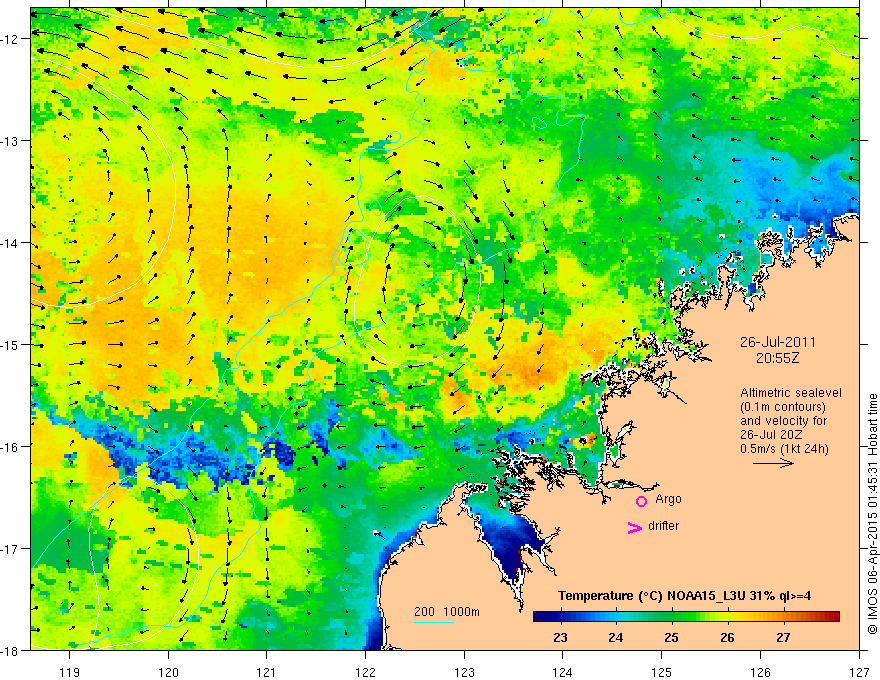
Task: Click the -12 latitude axis label
Action: click(11, 39)
